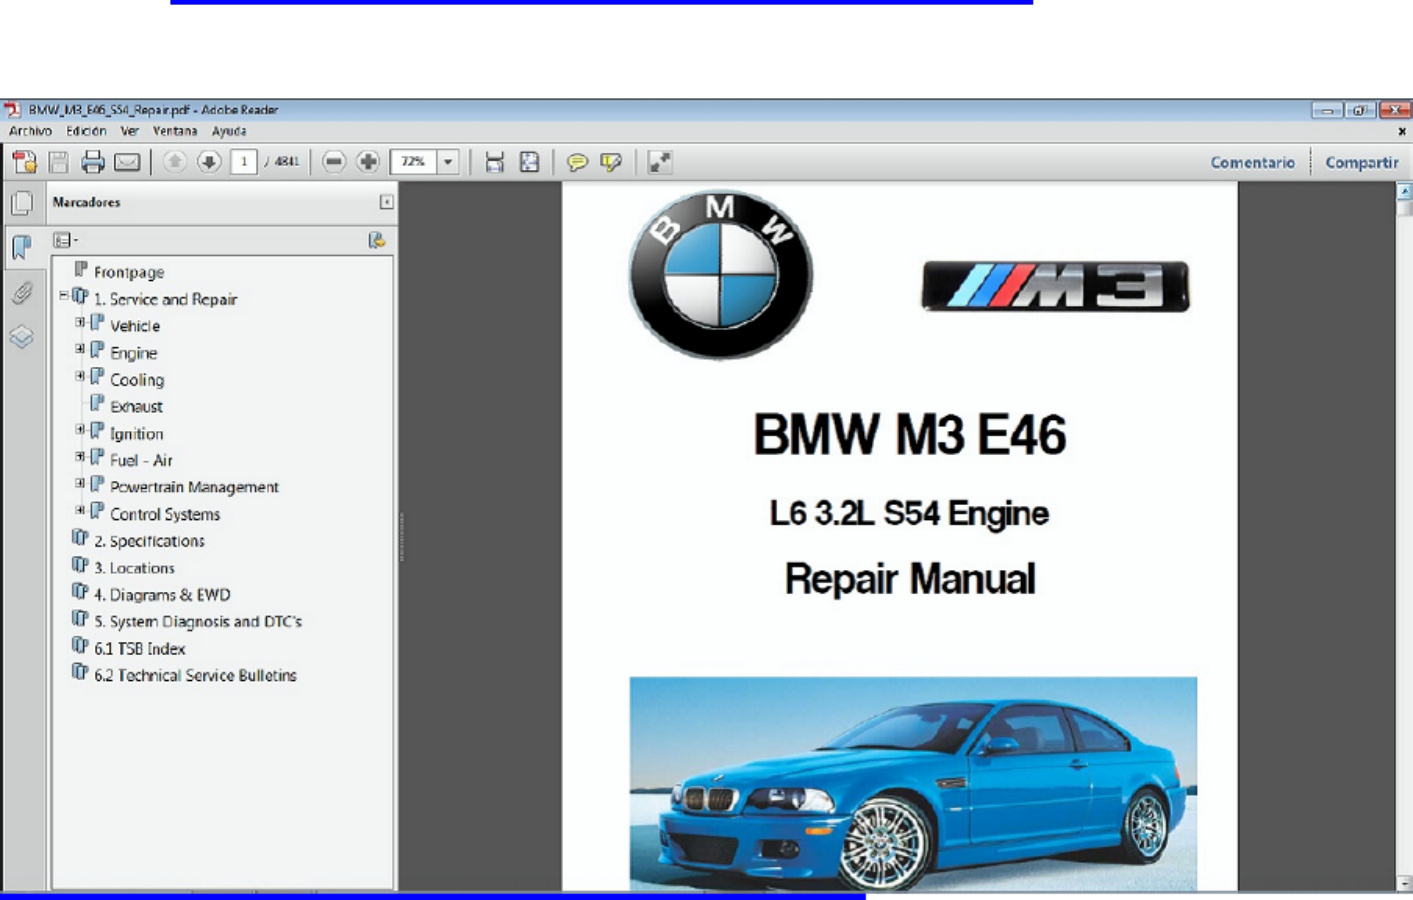Print the document using the printer icon

93,162
